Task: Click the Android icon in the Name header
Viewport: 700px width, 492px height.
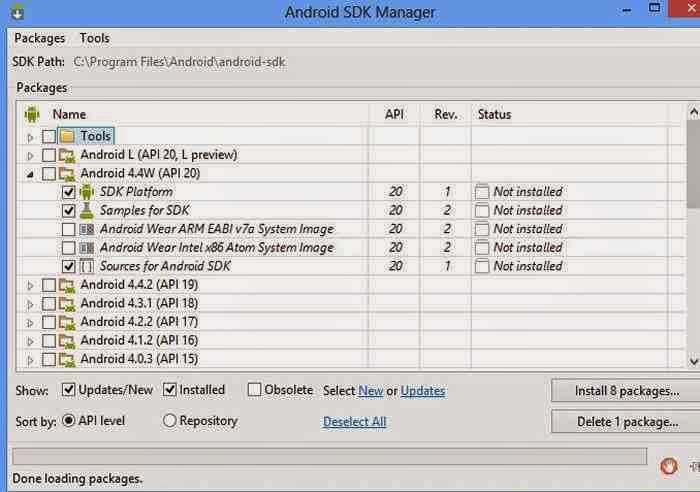Action: tap(32, 114)
